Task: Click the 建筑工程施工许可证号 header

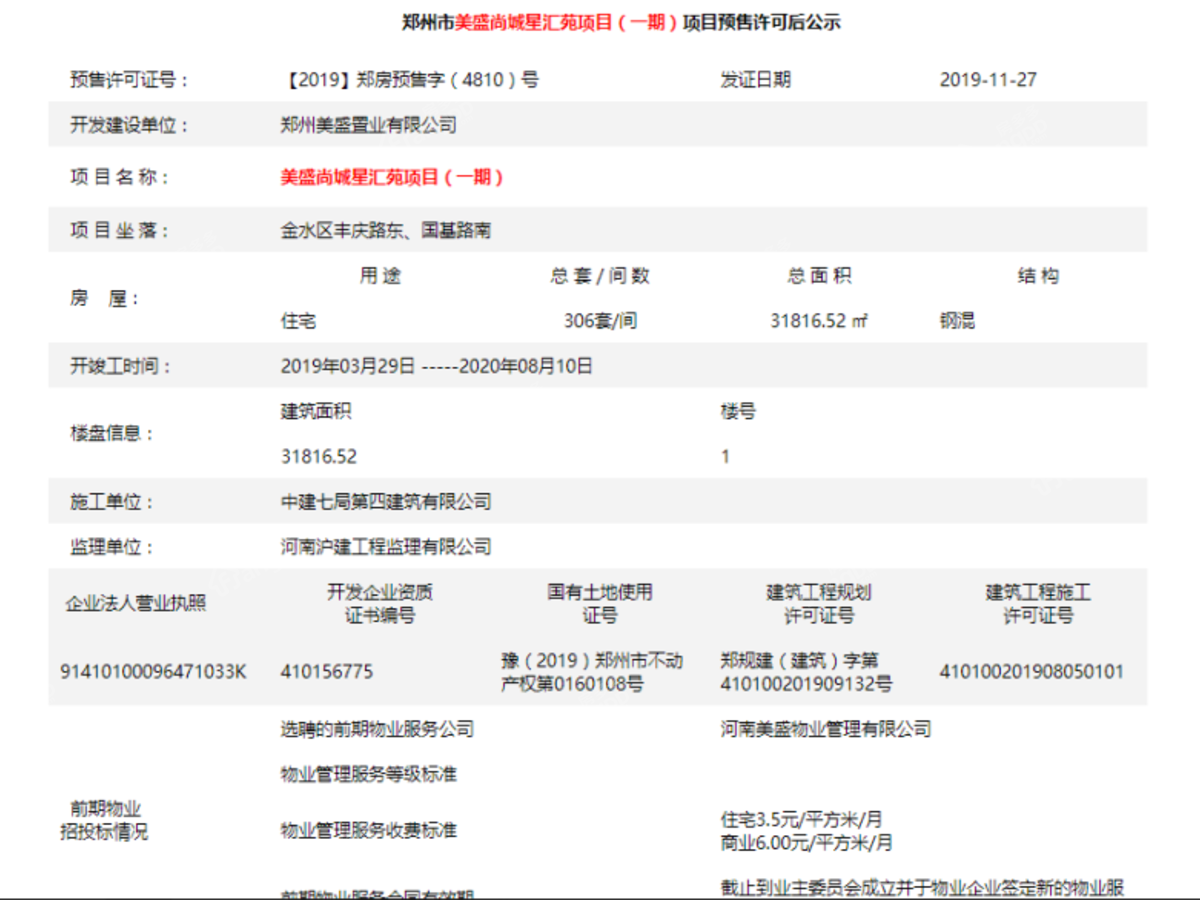Action: click(1038, 604)
